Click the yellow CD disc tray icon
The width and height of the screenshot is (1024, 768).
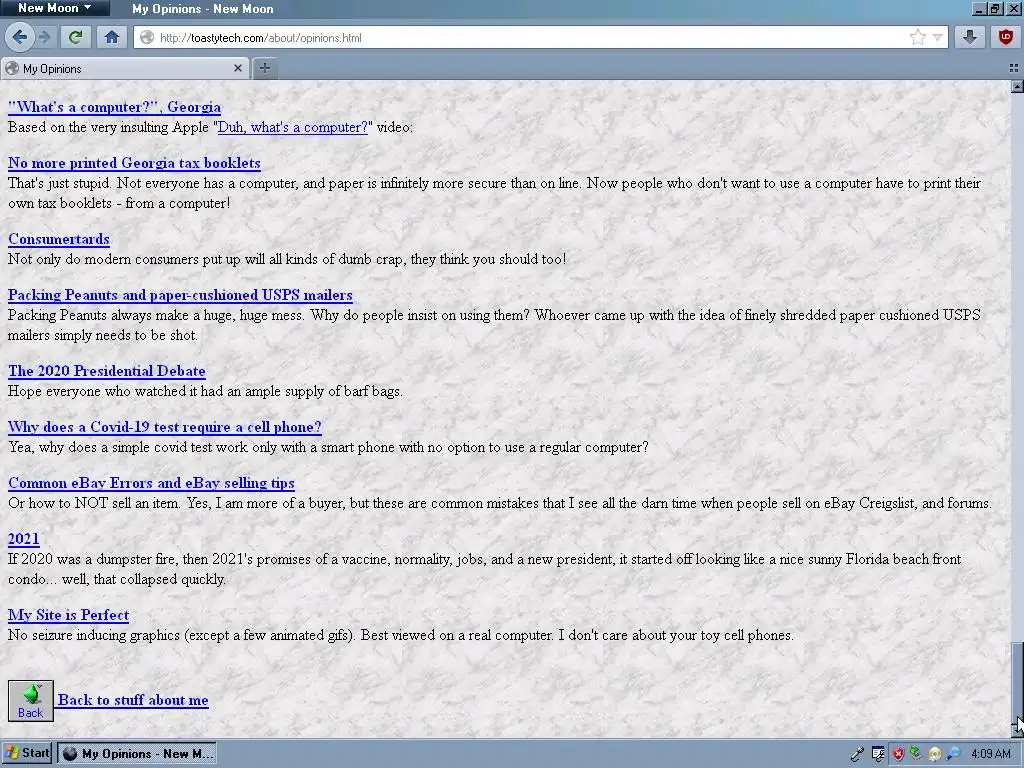pyautogui.click(x=935, y=754)
